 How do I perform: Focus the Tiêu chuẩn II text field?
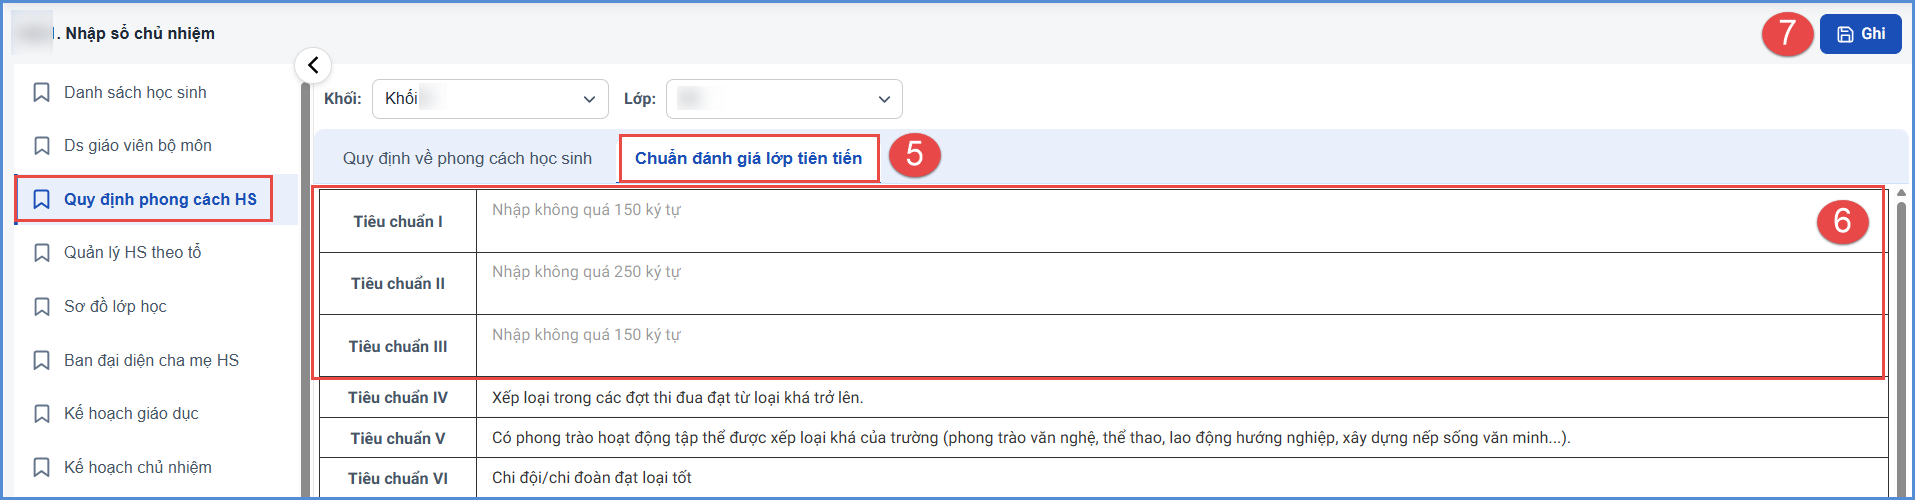1181,283
